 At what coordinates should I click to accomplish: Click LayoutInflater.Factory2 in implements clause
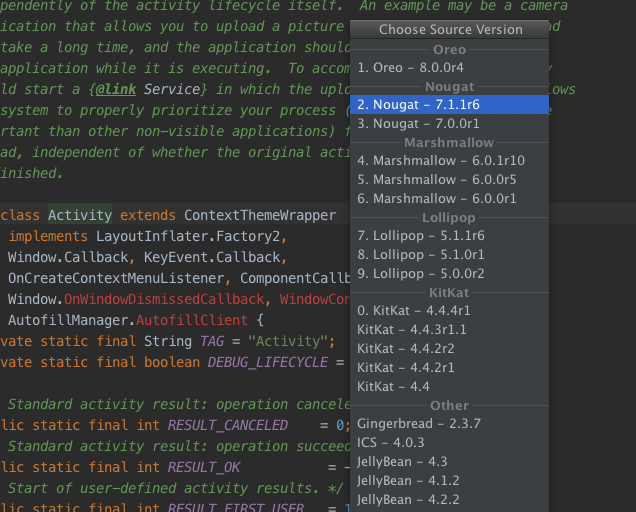[x=188, y=236]
